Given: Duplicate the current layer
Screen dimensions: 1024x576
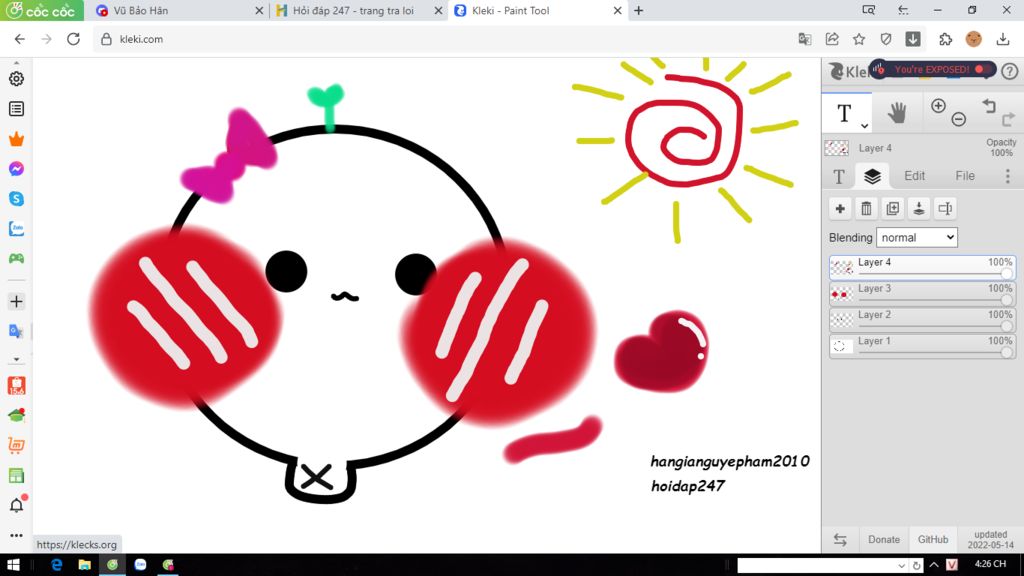Looking at the screenshot, I should tap(893, 209).
